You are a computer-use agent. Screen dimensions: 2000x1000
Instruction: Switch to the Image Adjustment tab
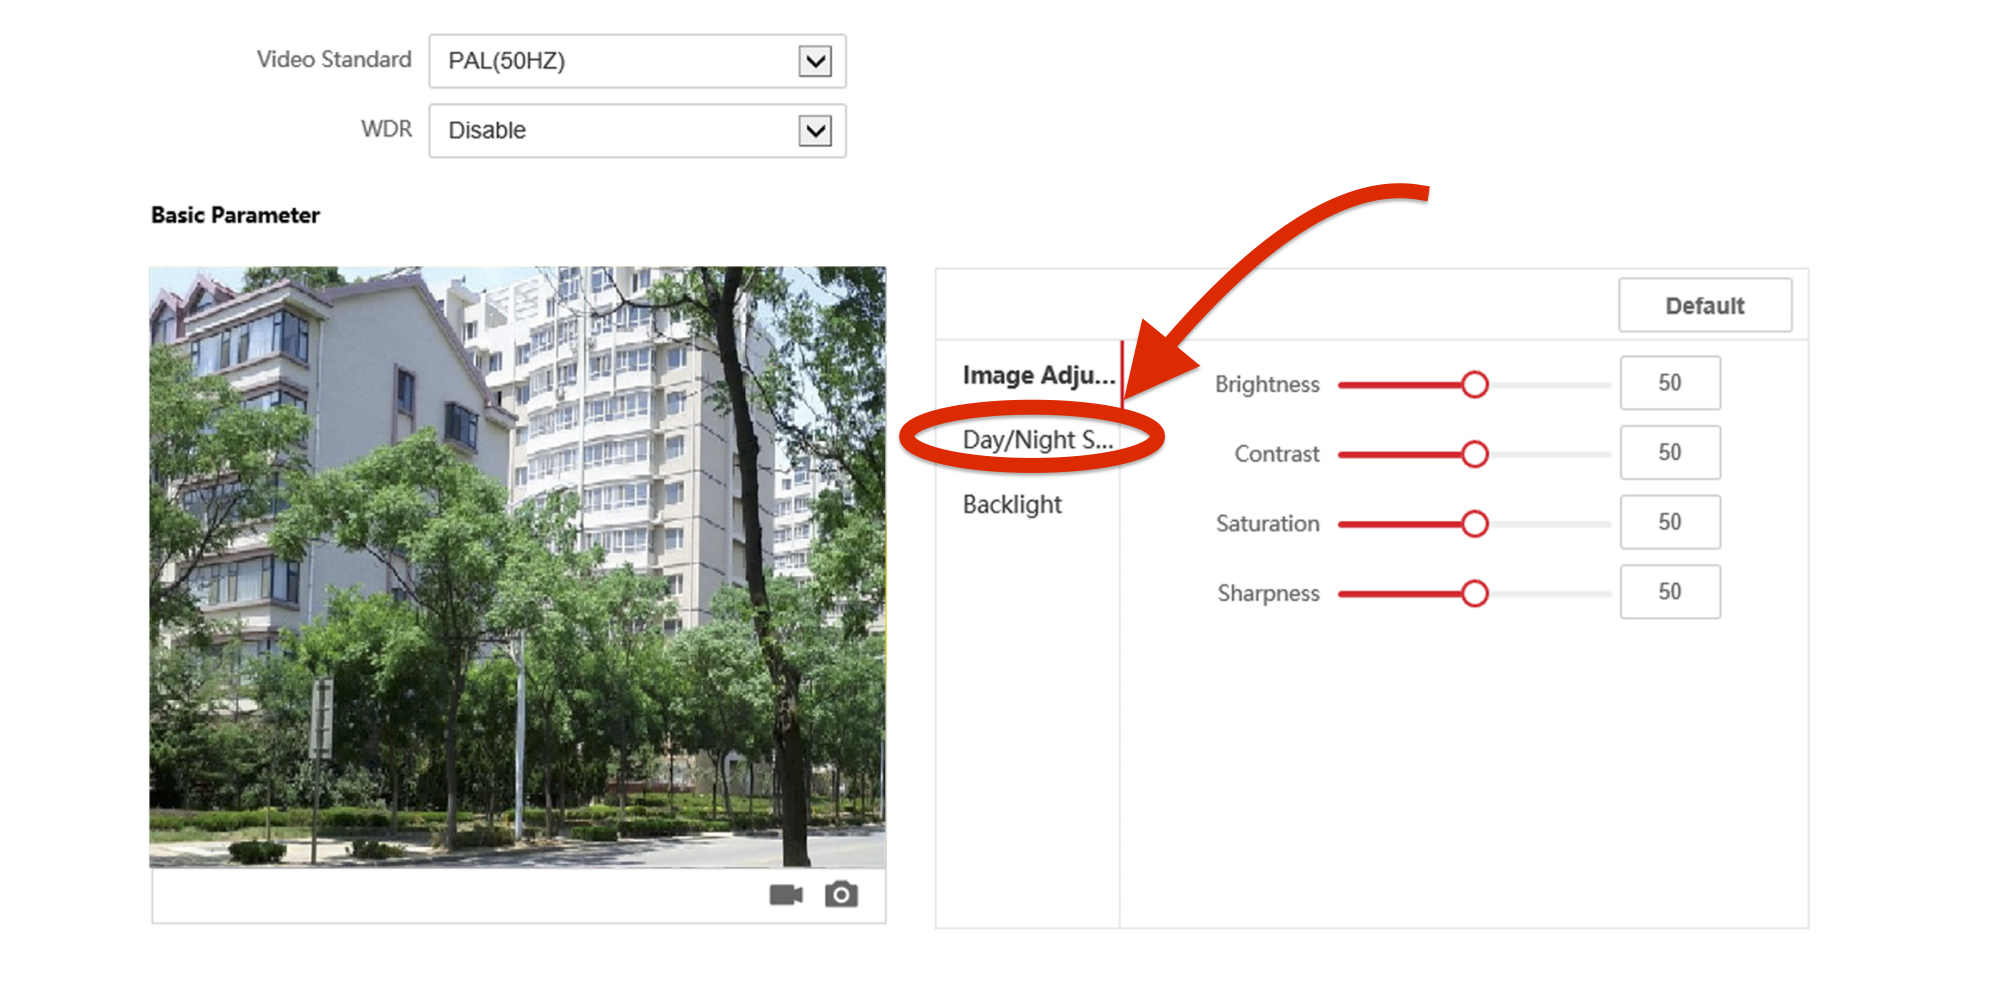pyautogui.click(x=1037, y=375)
